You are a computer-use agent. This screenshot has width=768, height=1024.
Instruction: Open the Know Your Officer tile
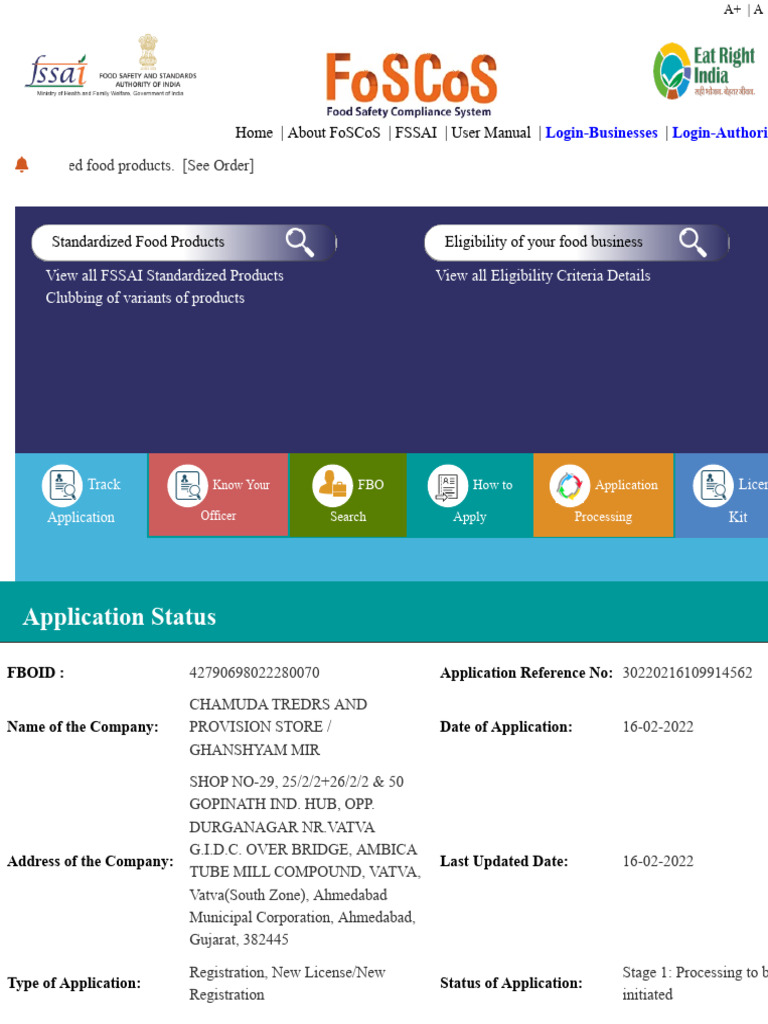[x=218, y=495]
